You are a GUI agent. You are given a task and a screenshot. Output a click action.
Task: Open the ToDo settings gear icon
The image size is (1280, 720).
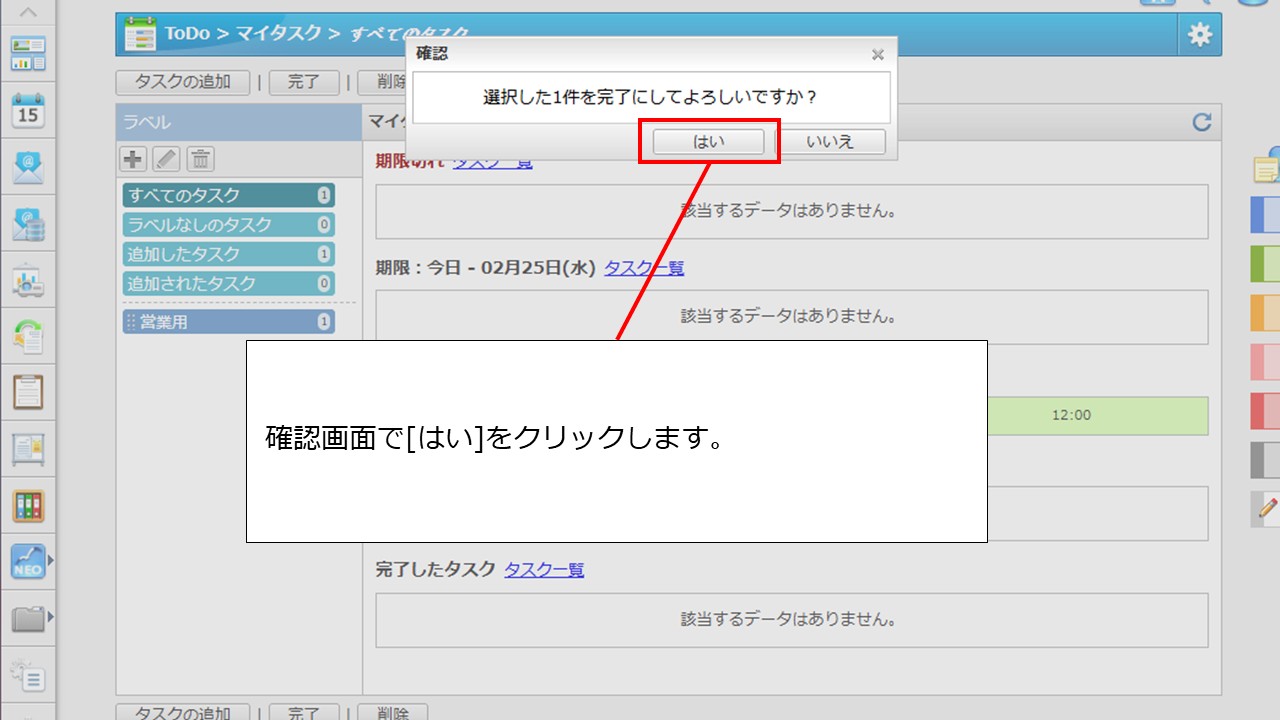pos(1199,35)
